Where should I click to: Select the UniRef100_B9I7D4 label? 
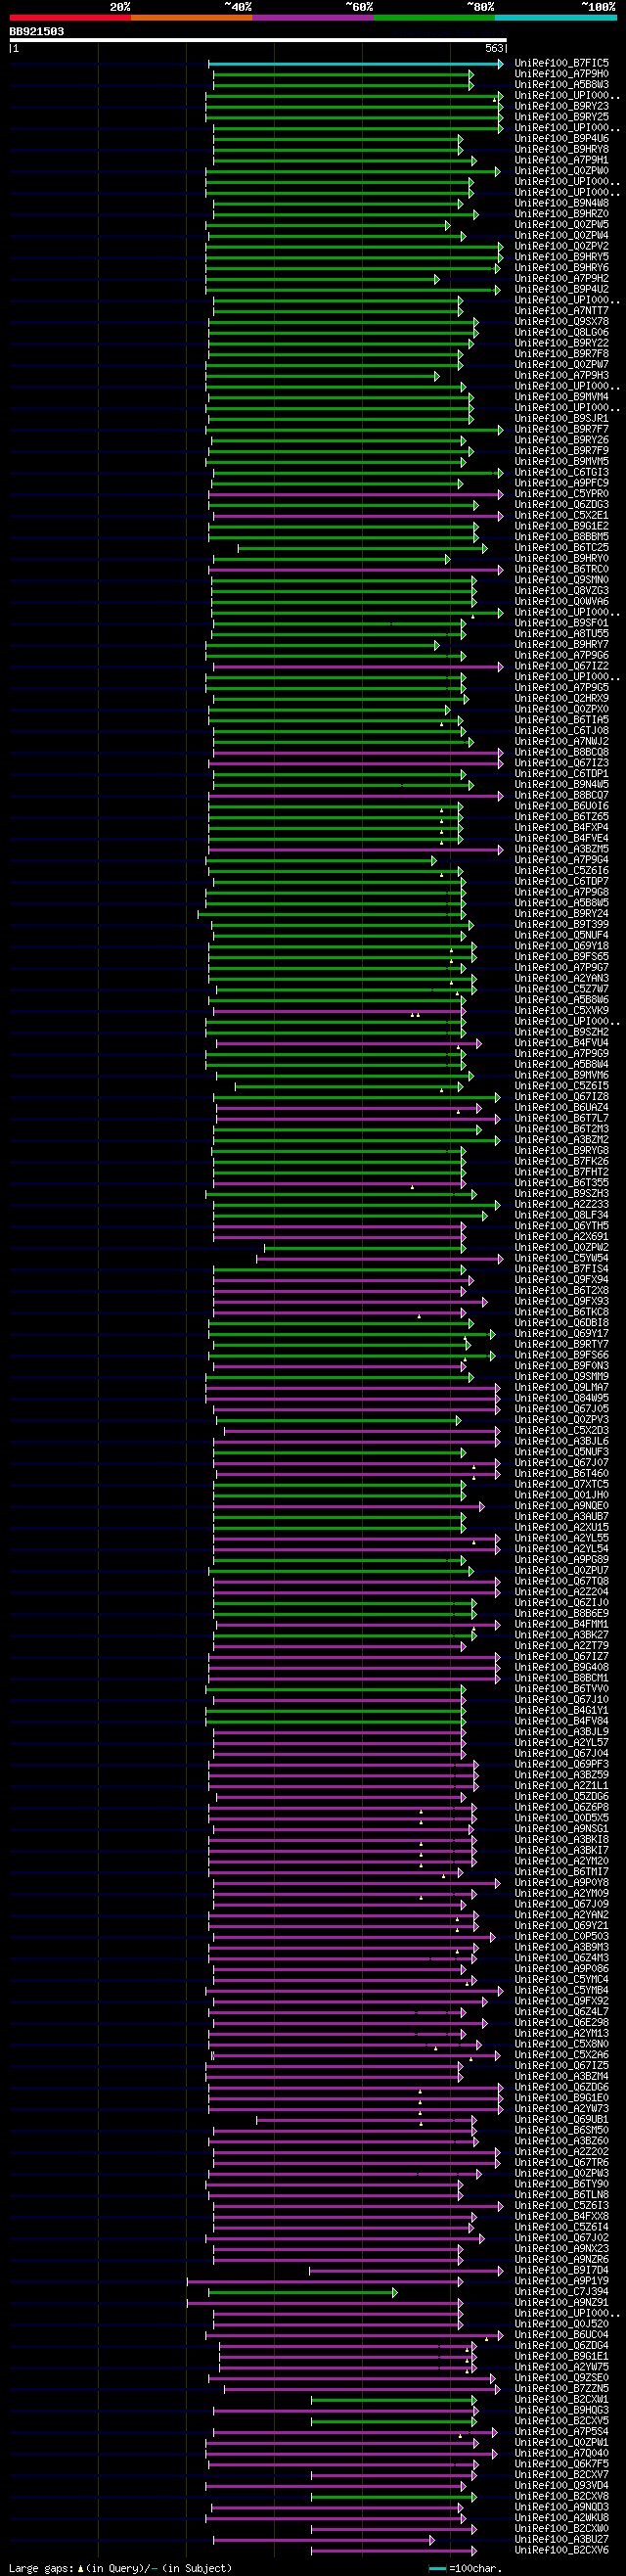562,2270
